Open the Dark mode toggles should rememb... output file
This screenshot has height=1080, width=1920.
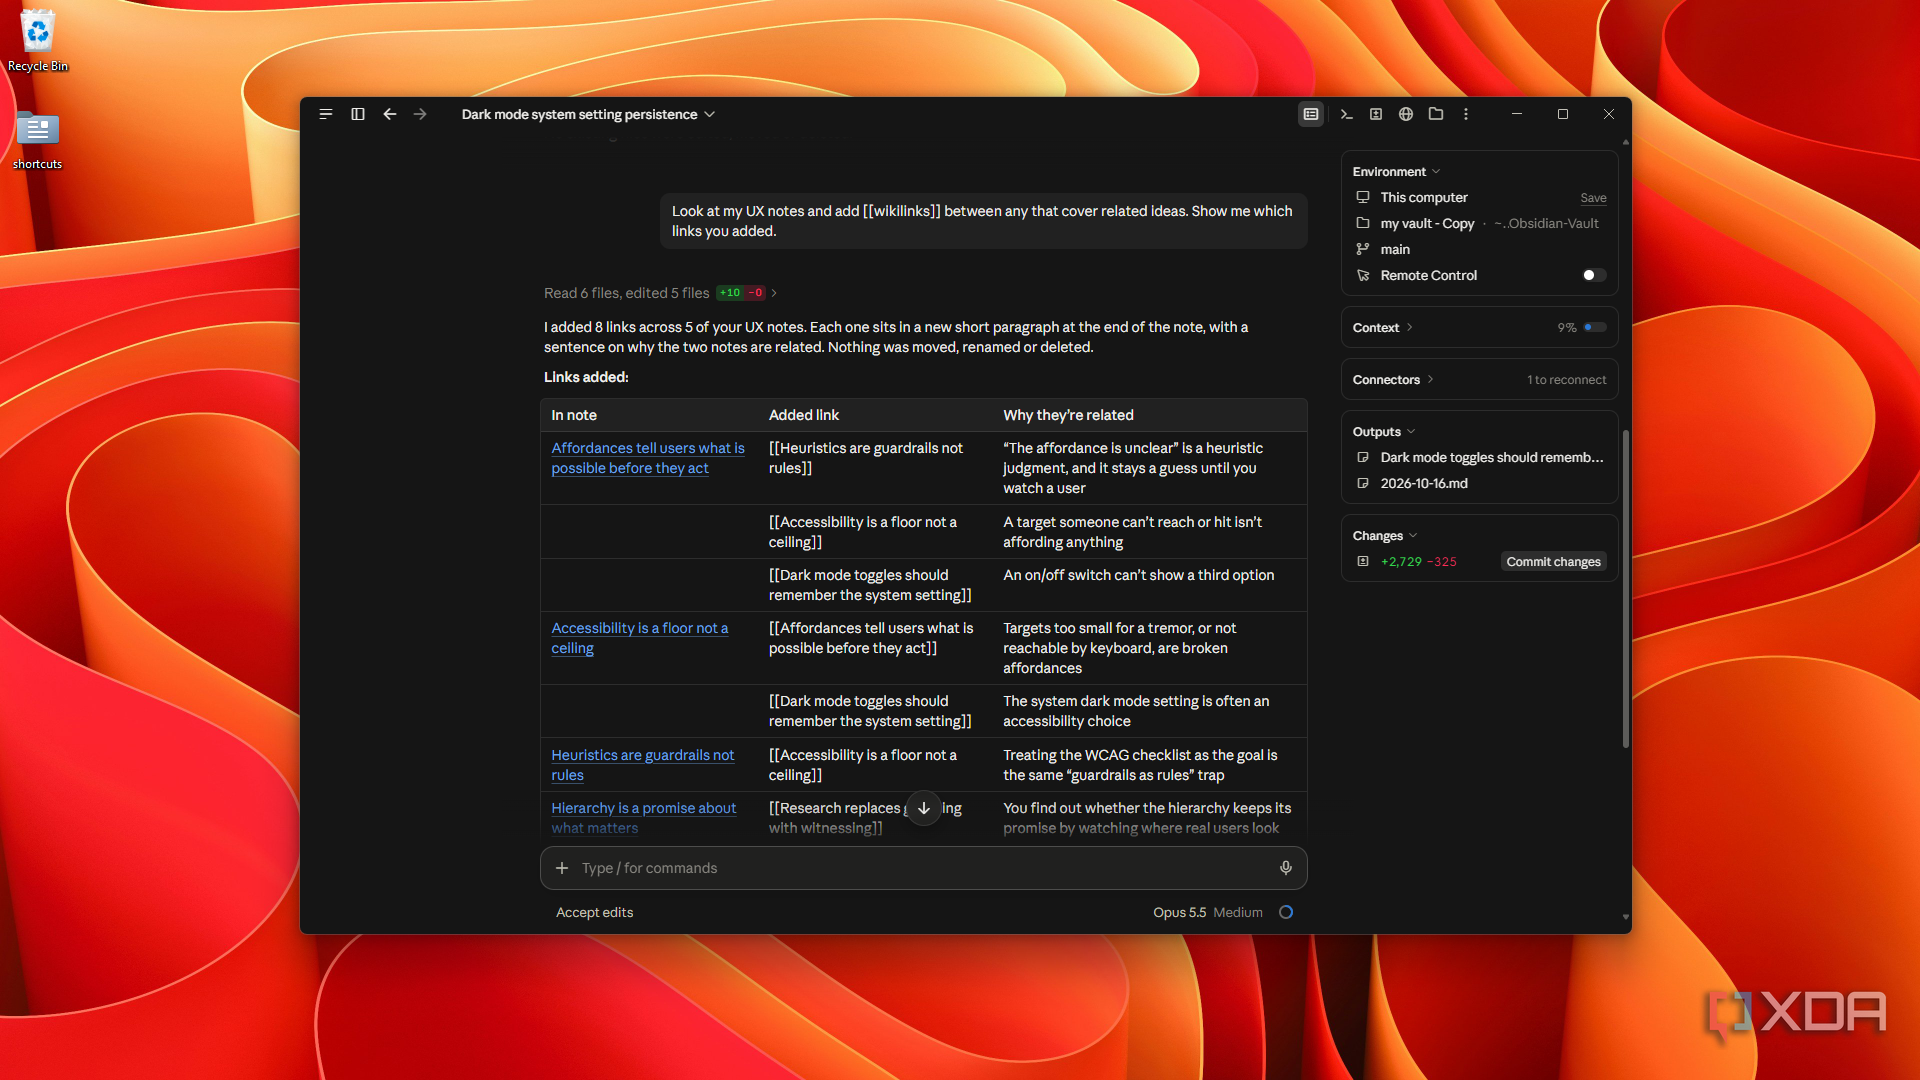click(1480, 457)
